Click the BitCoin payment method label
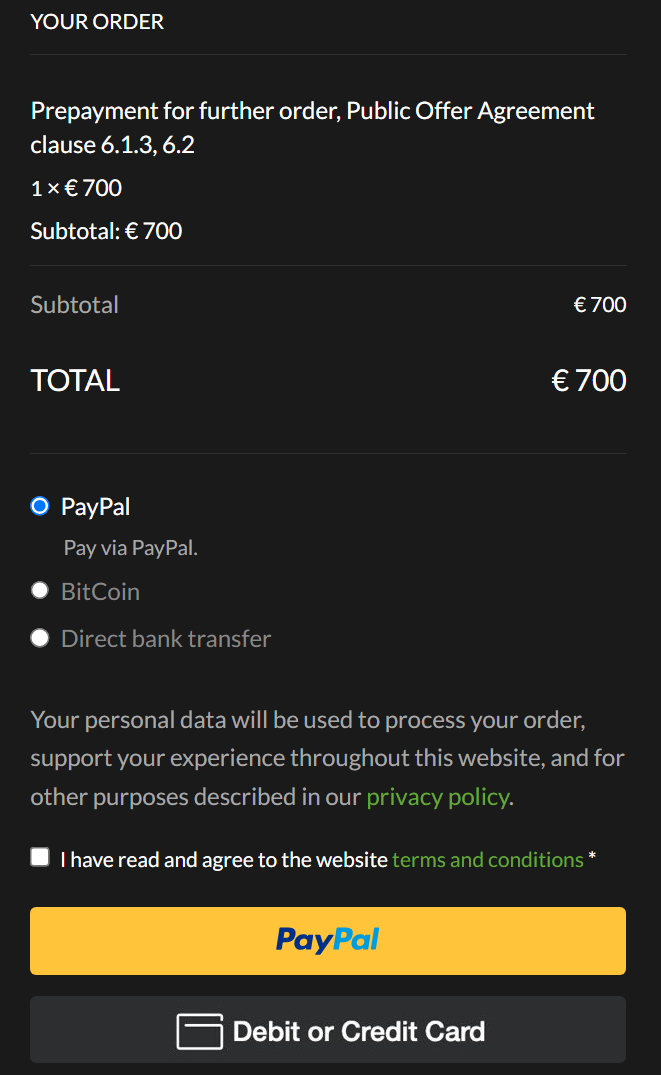The height and width of the screenshot is (1075, 661). click(x=100, y=592)
